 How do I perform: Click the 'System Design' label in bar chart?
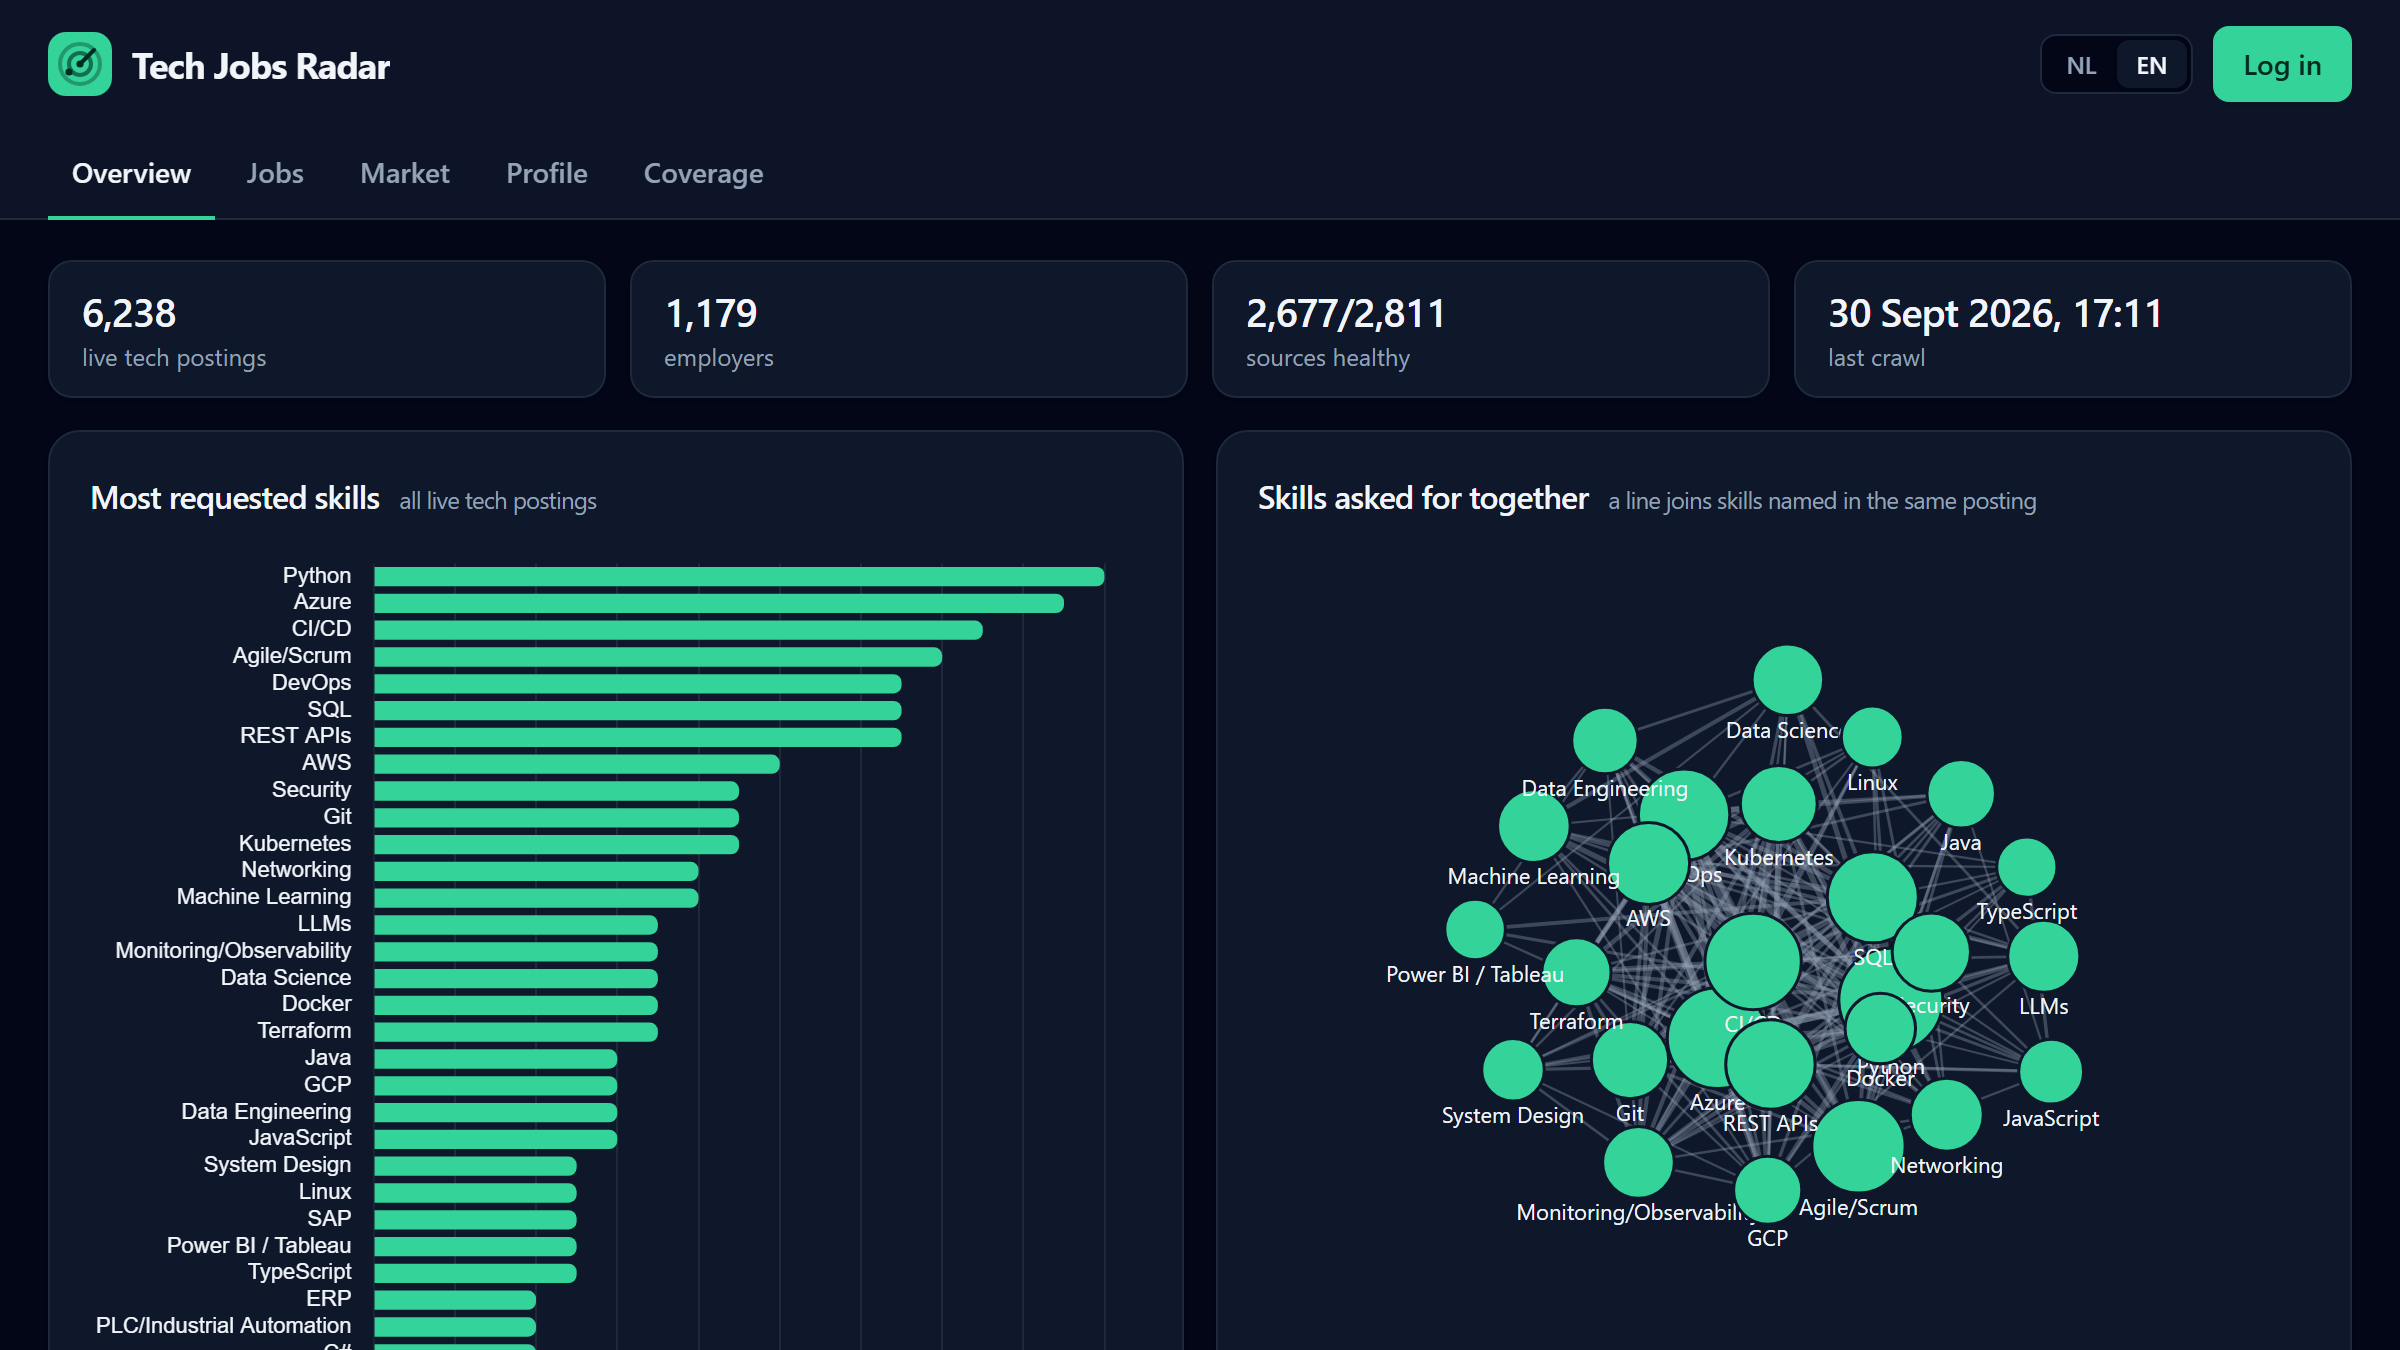277,1166
